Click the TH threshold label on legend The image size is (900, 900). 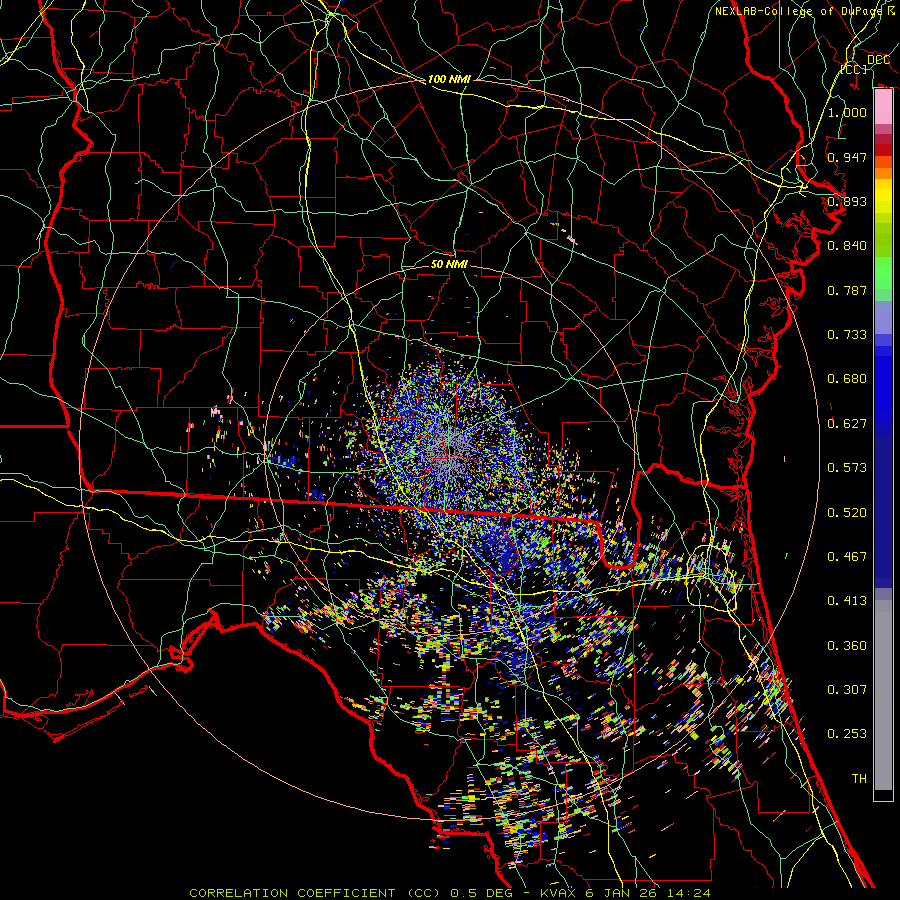tap(858, 778)
